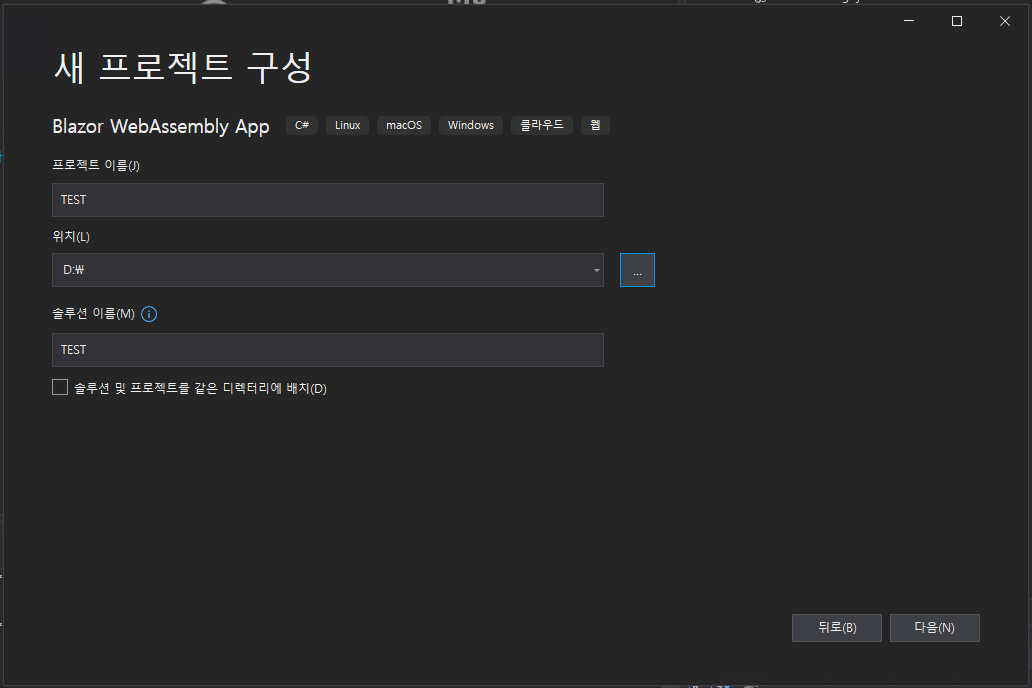The image size is (1032, 688).
Task: Open the location browse (...) button
Action: (637, 270)
